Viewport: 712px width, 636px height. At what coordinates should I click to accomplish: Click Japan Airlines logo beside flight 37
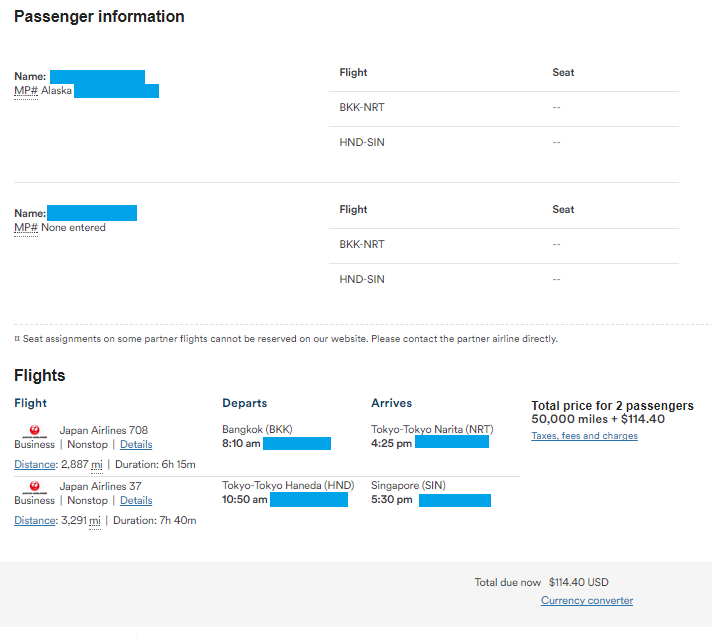tap(35, 487)
